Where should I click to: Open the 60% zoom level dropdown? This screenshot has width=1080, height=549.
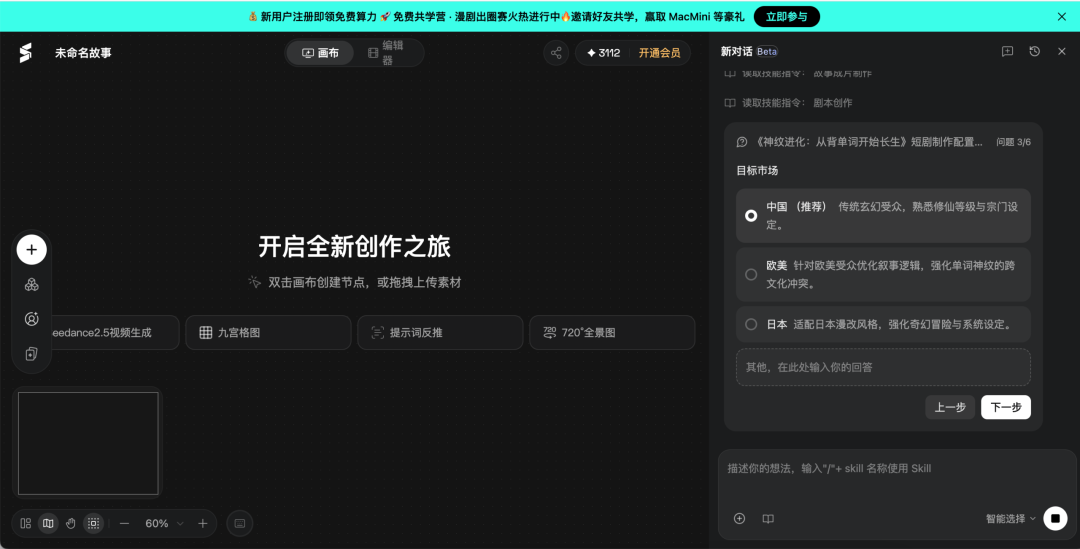(x=165, y=524)
